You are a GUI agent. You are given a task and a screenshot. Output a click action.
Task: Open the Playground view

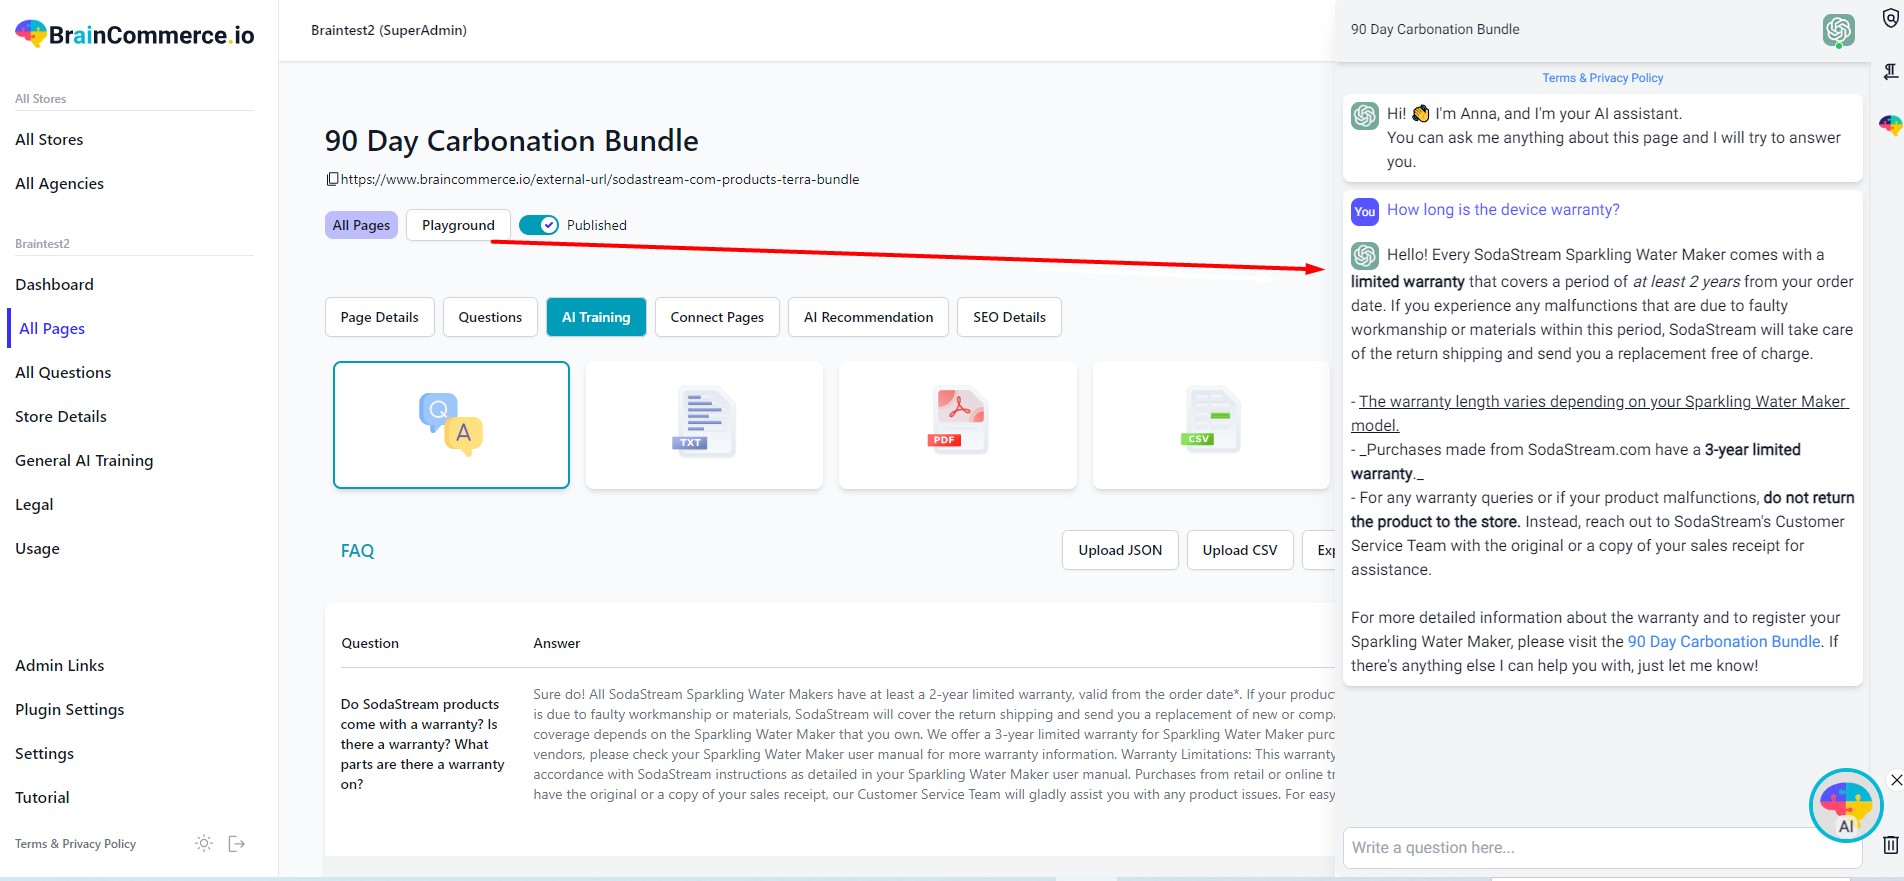pos(458,224)
